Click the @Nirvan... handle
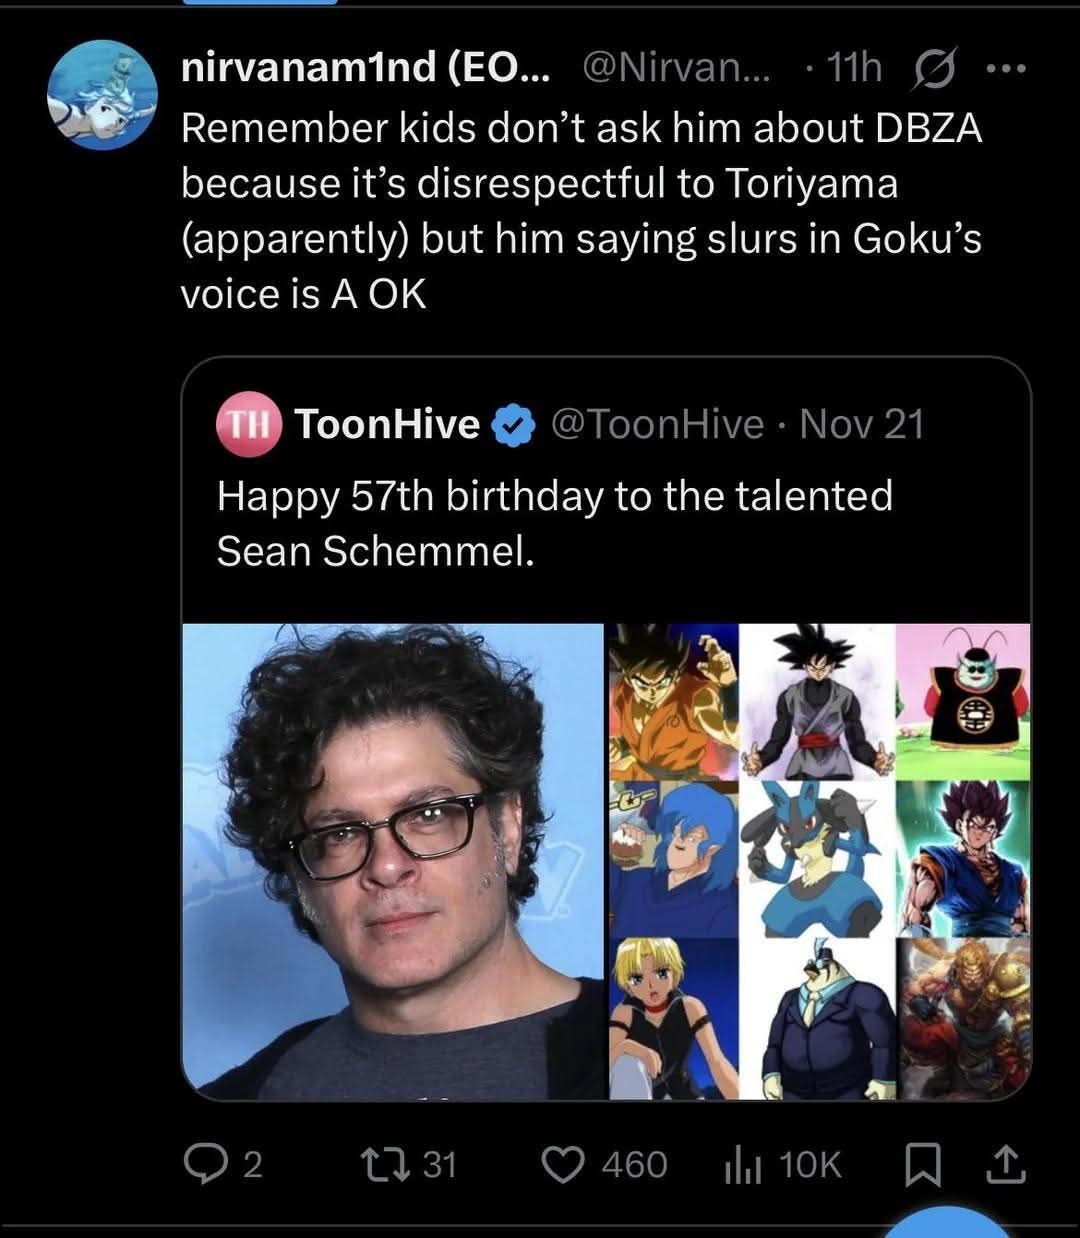The width and height of the screenshot is (1080, 1238). (x=676, y=68)
